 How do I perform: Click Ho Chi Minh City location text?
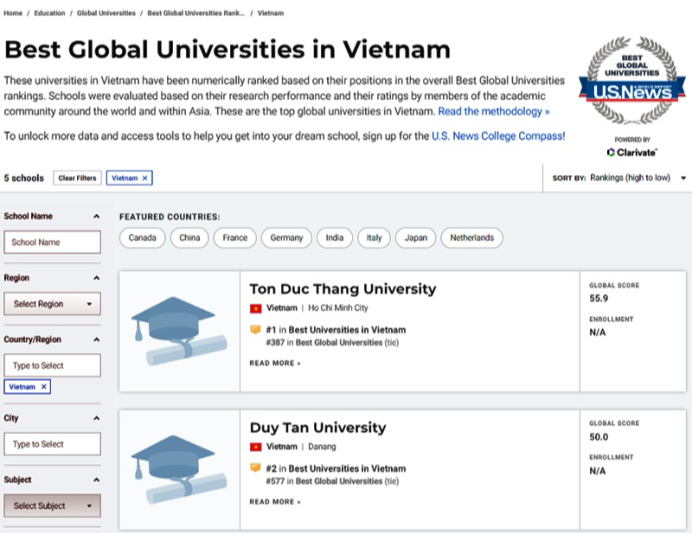pos(338,308)
